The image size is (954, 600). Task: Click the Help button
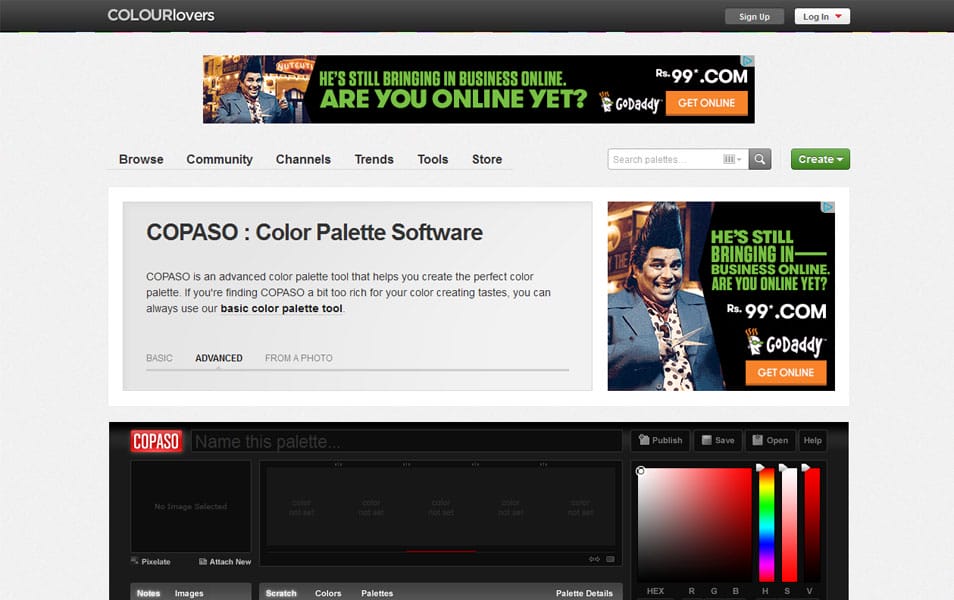coord(812,441)
